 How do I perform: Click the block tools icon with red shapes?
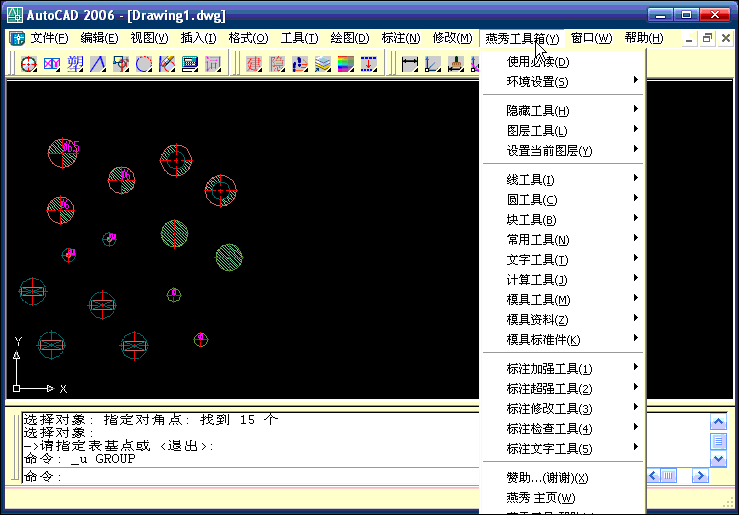pyautogui.click(x=121, y=64)
